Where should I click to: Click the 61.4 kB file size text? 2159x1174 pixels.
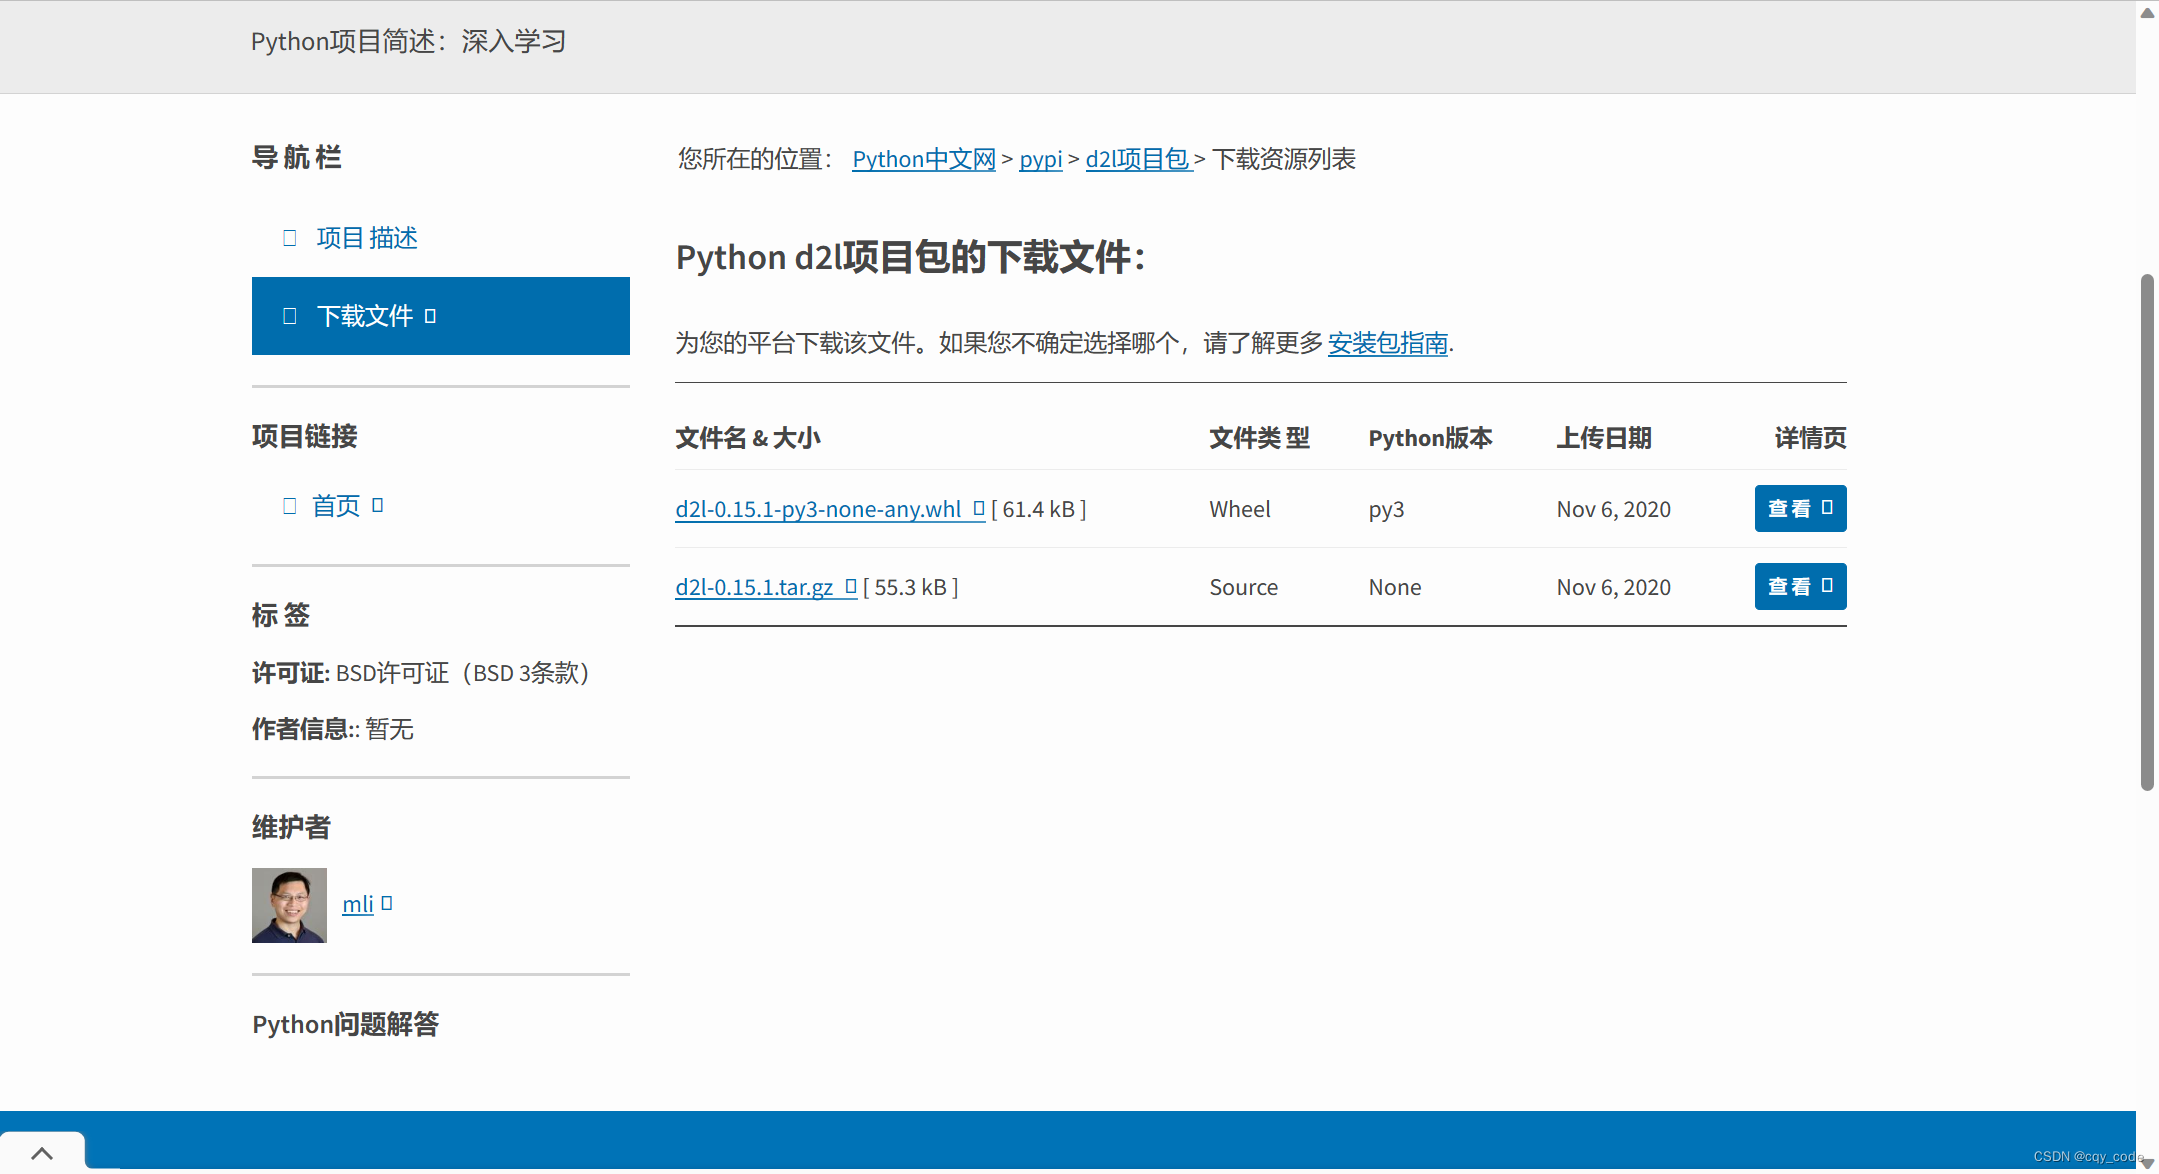pyautogui.click(x=1038, y=509)
